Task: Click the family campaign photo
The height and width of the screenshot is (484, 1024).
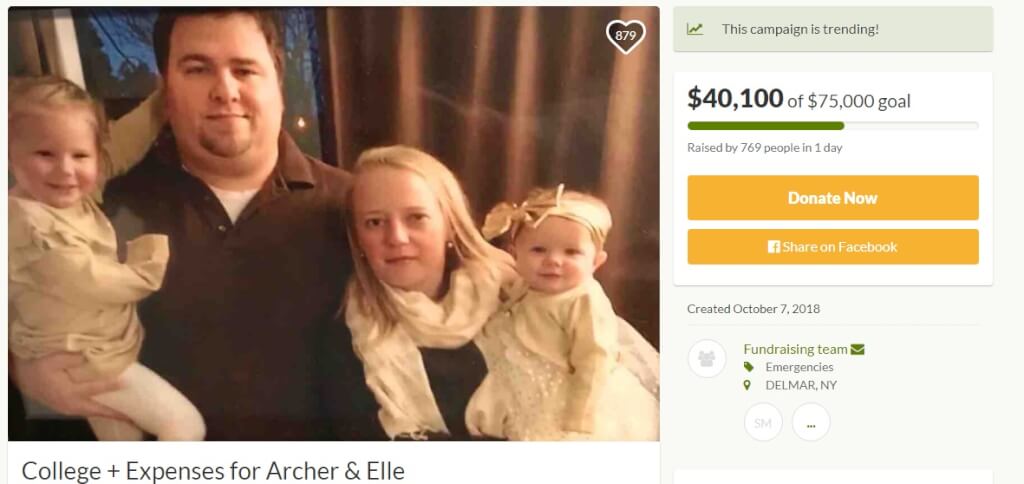Action: click(x=334, y=223)
